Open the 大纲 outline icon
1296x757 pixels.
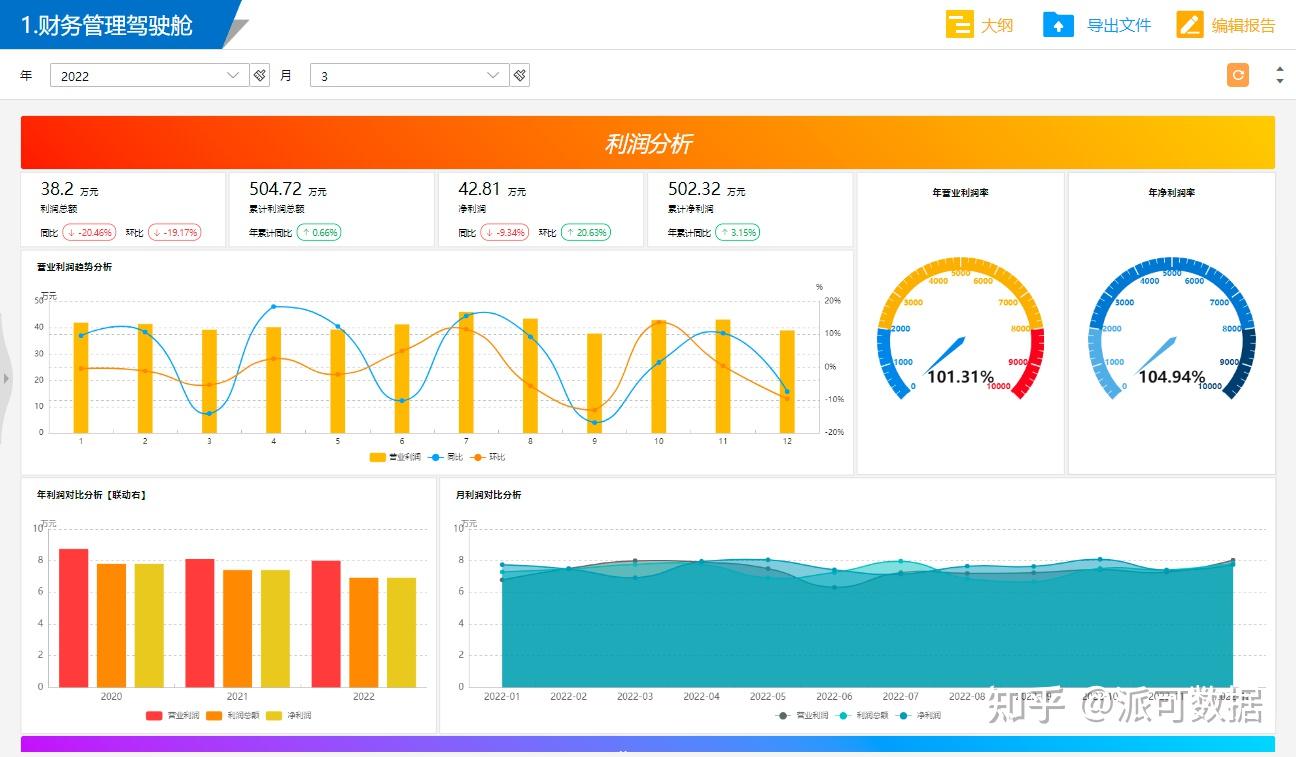pyautogui.click(x=959, y=25)
